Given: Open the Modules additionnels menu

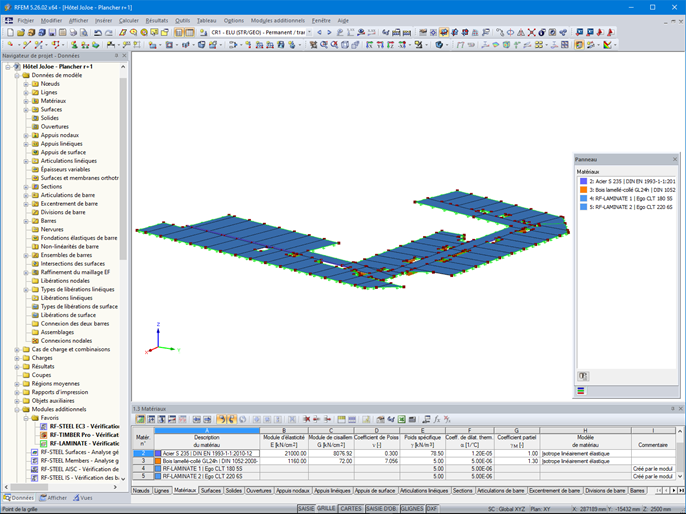Looking at the screenshot, I should coord(277,21).
